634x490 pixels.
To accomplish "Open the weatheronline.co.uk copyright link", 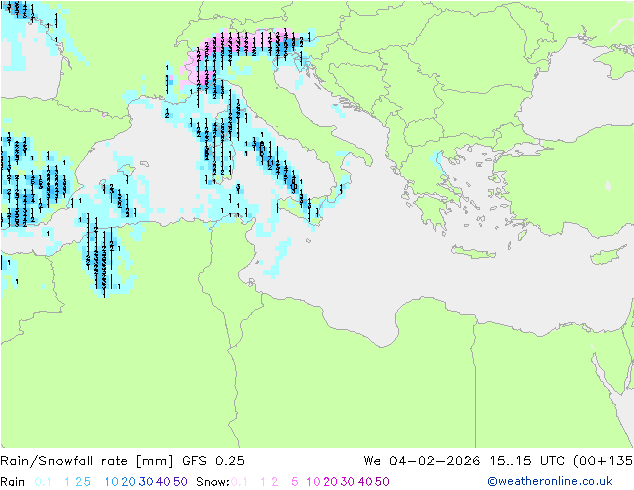I will coord(550,481).
